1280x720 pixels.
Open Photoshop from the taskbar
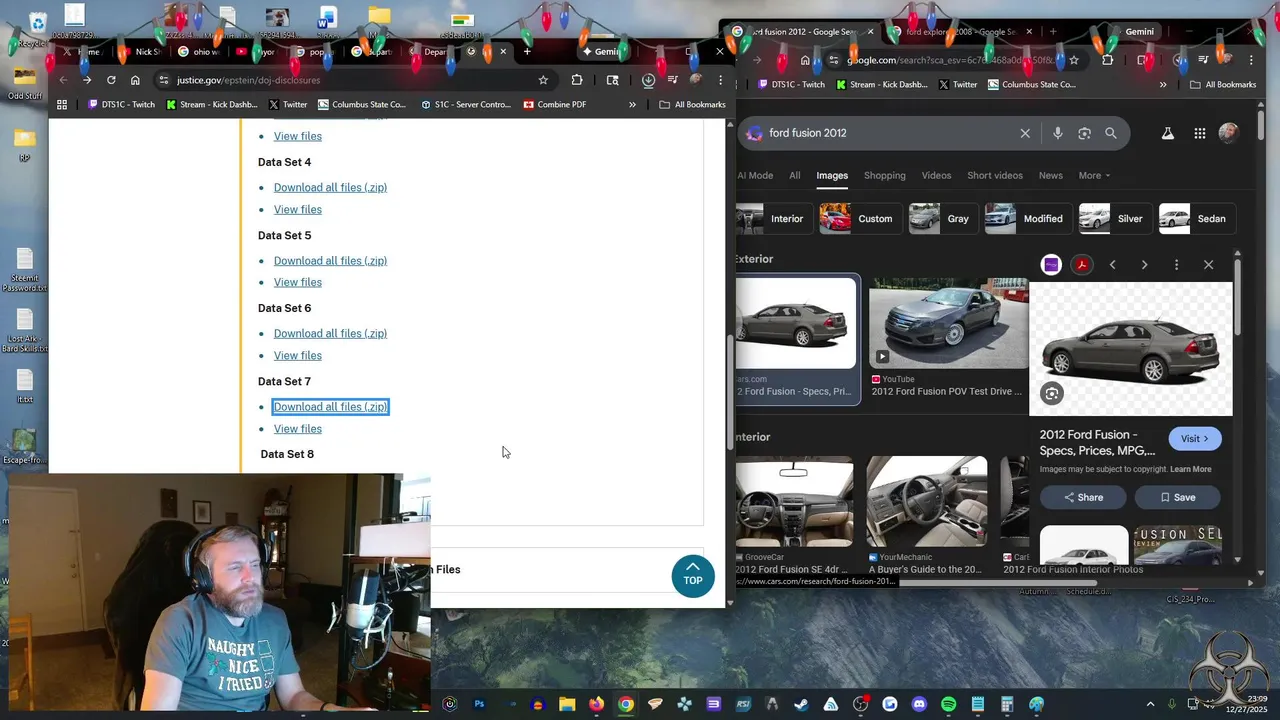coord(479,704)
